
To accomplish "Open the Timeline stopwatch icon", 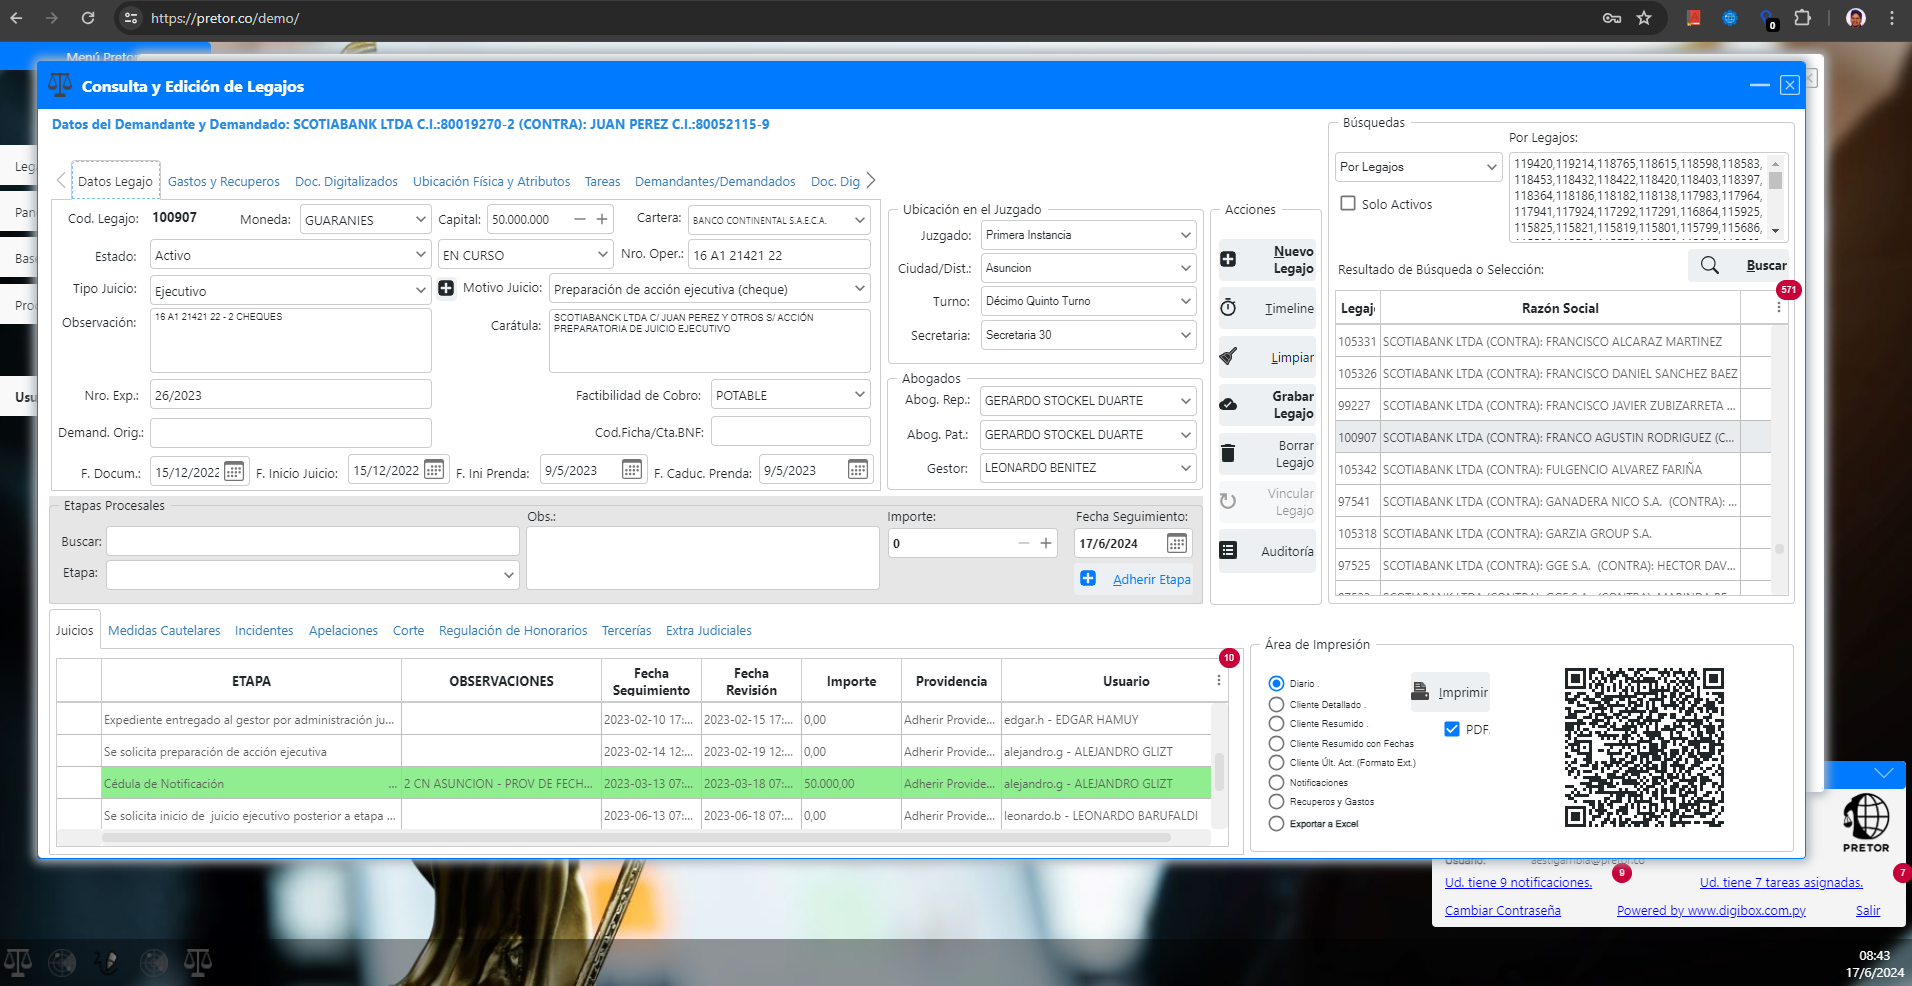I will 1228,308.
